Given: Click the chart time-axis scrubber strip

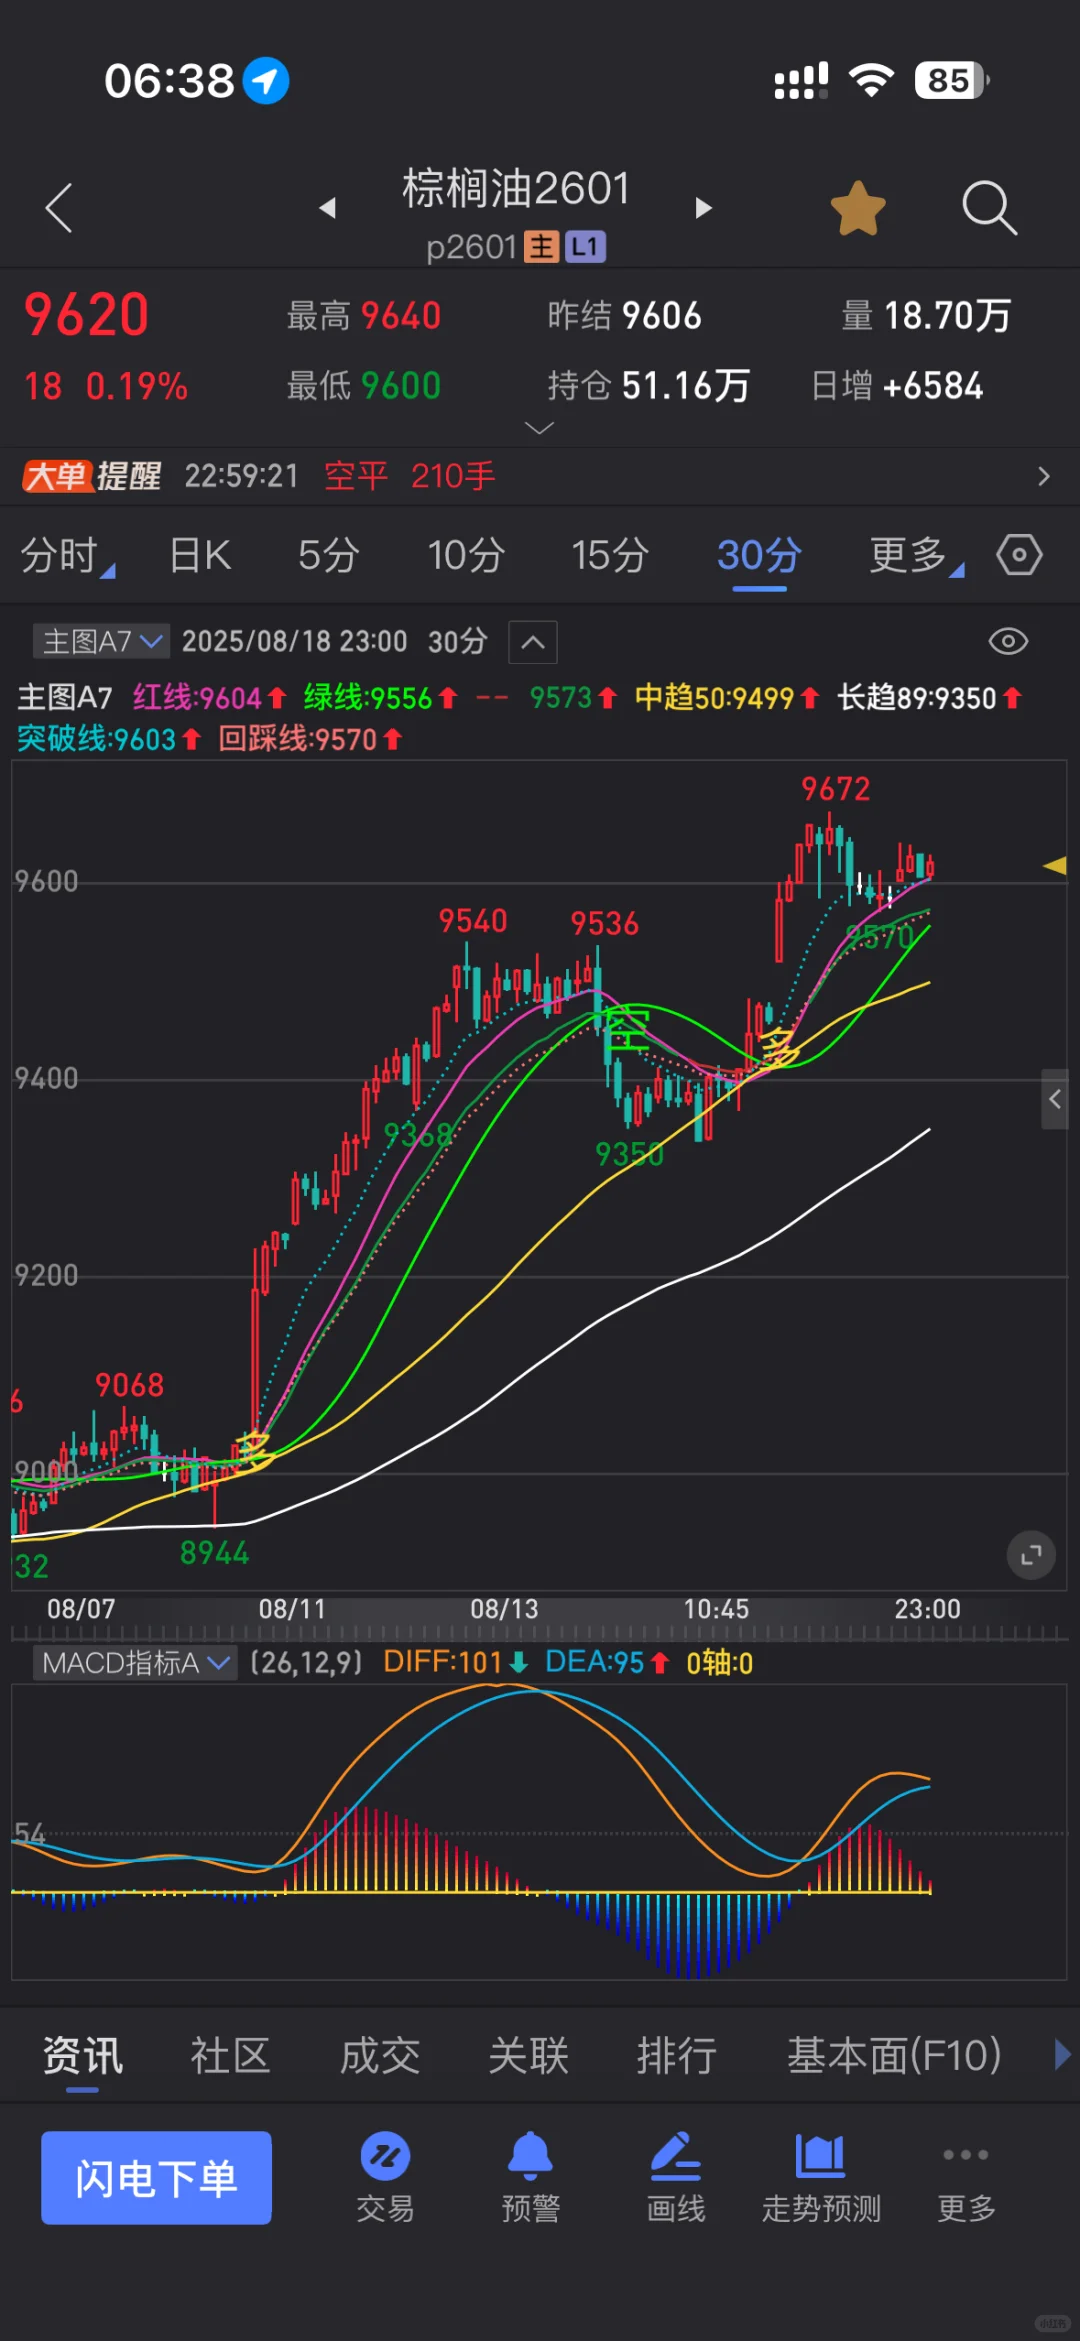Looking at the screenshot, I should point(539,1633).
